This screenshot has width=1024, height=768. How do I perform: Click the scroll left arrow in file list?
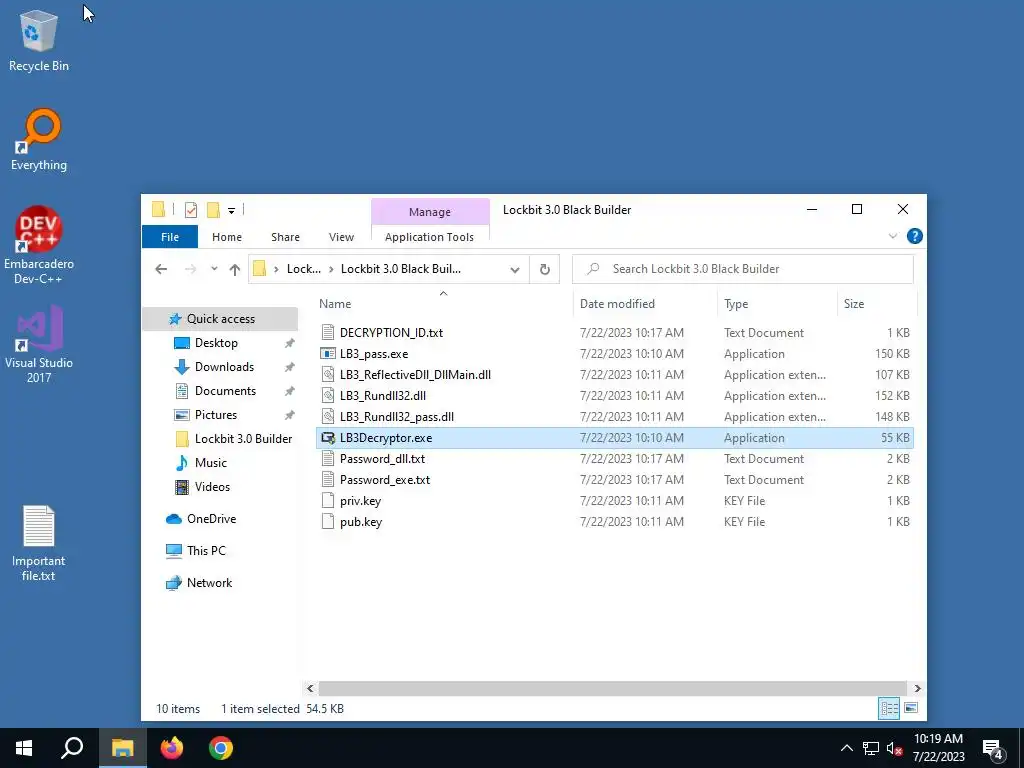[310, 688]
